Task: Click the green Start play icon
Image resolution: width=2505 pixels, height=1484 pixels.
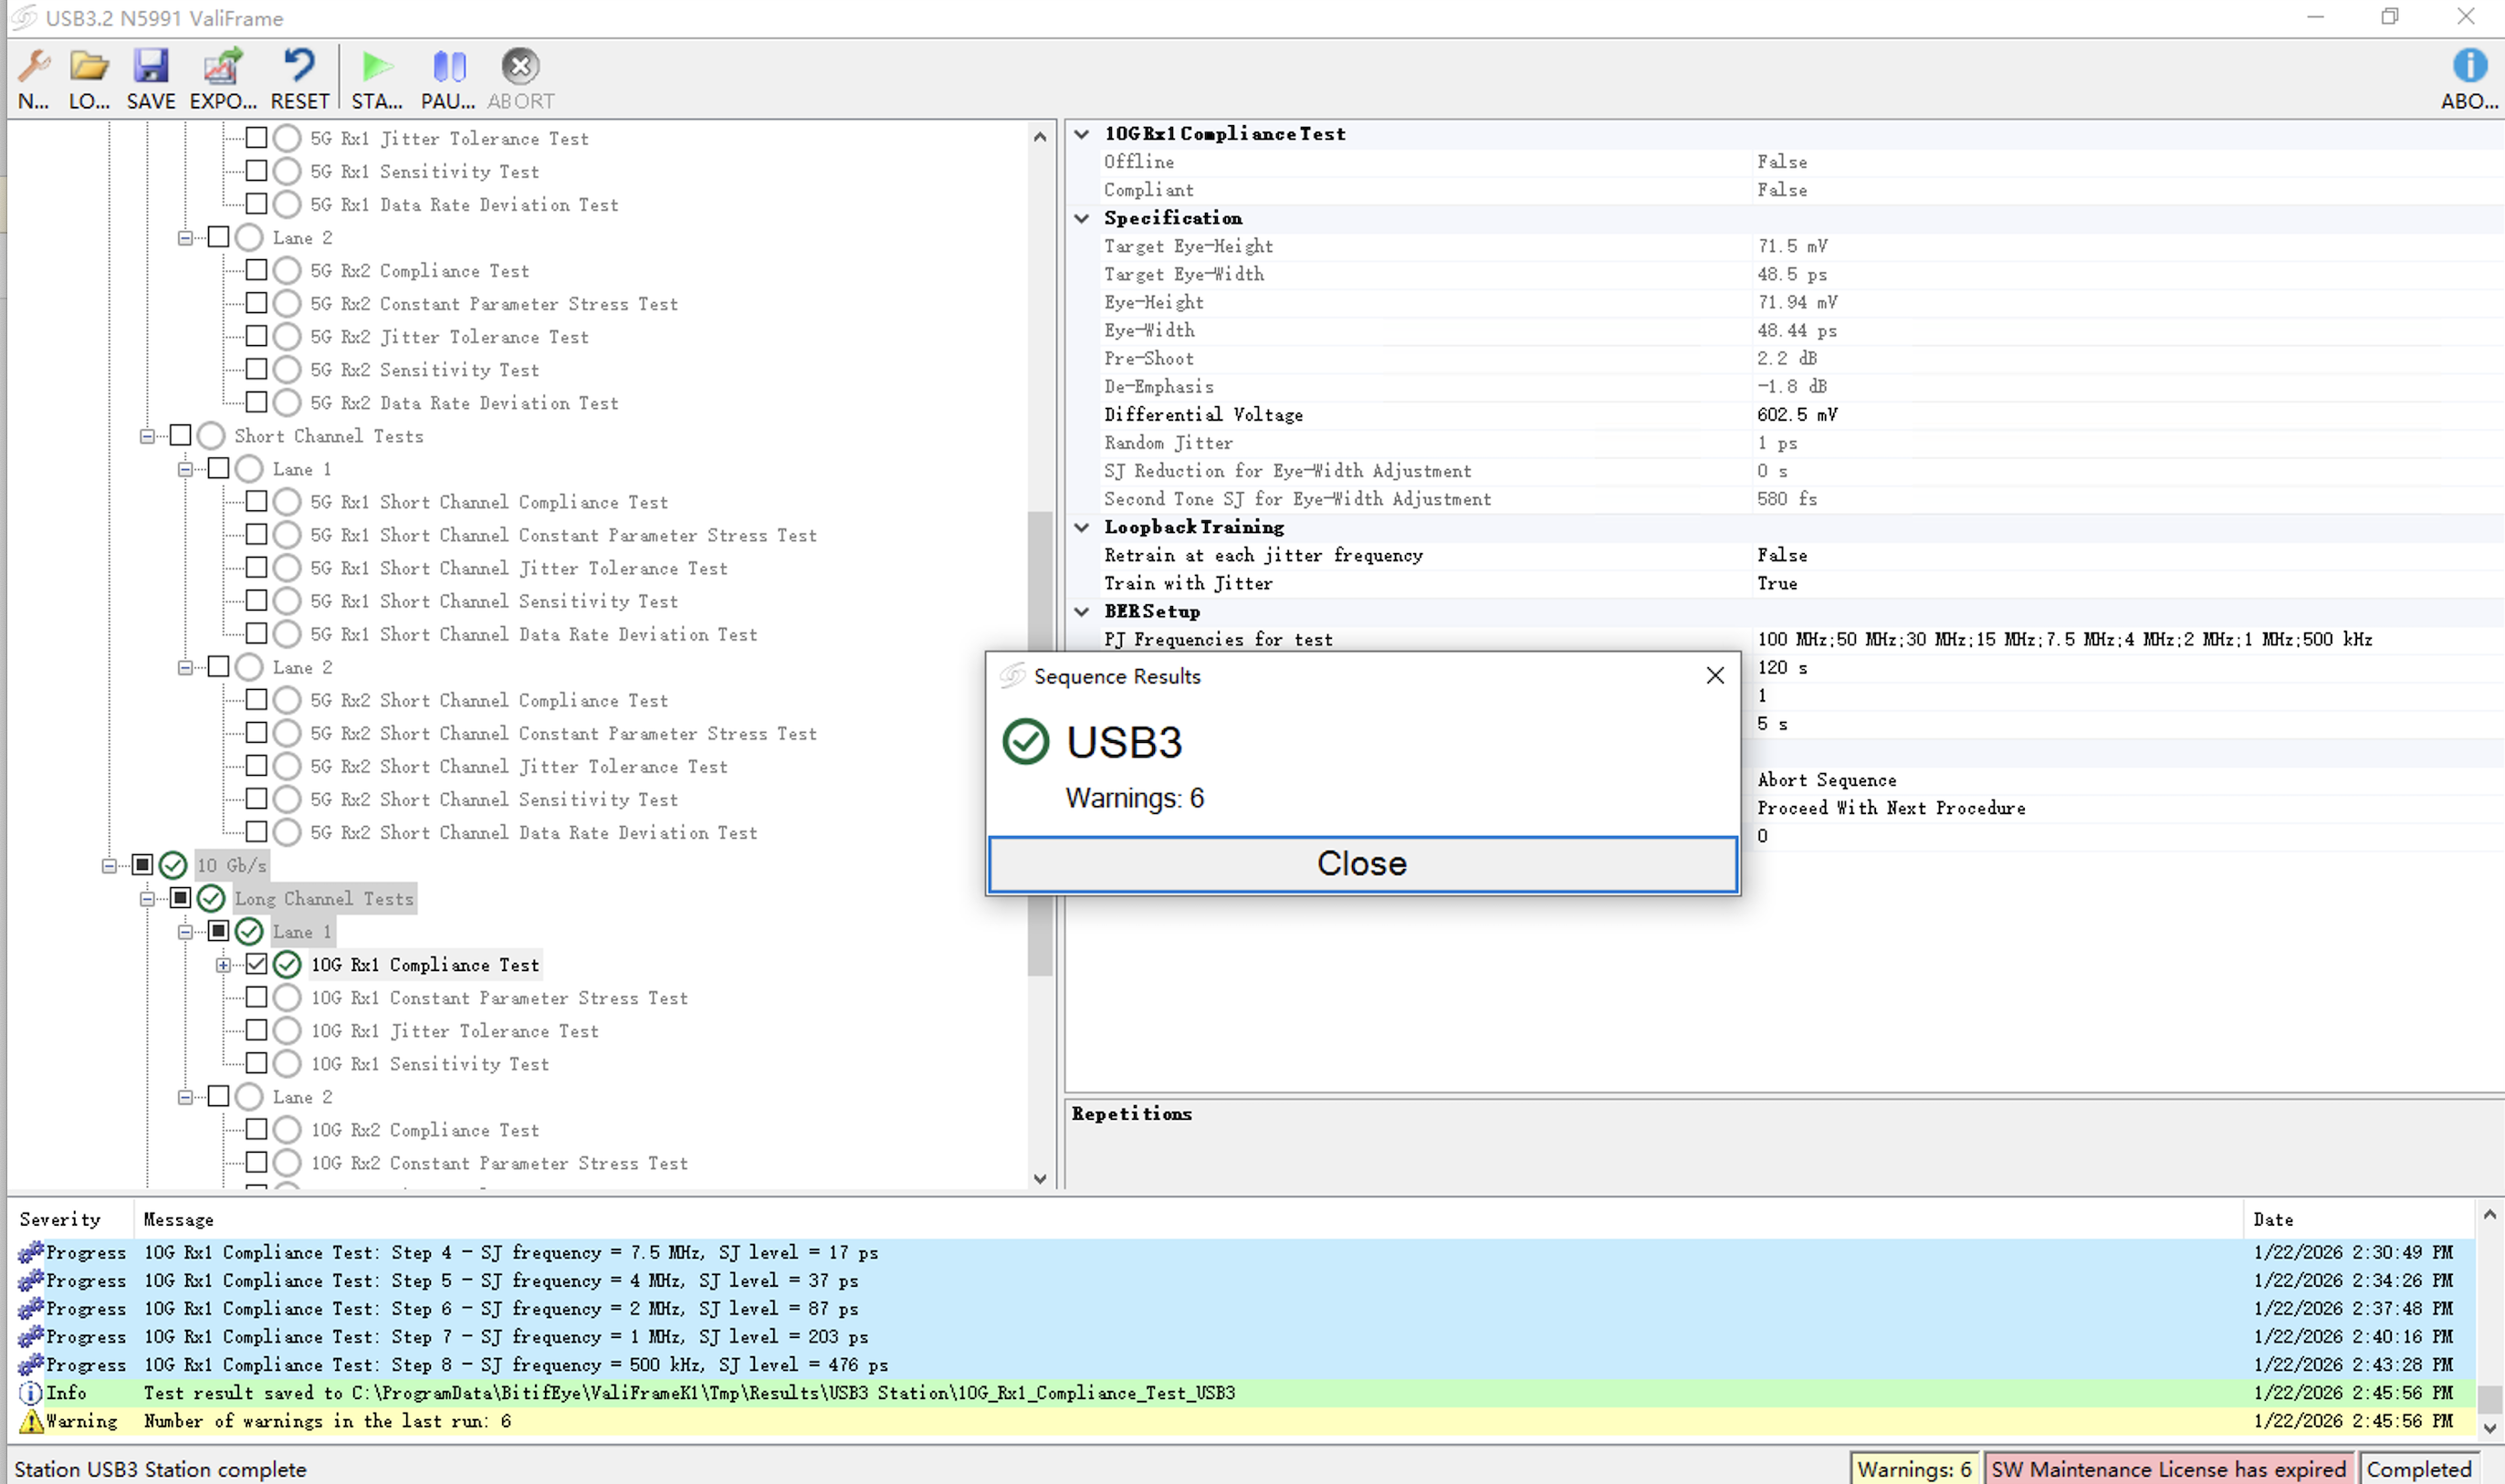Action: coord(376,68)
